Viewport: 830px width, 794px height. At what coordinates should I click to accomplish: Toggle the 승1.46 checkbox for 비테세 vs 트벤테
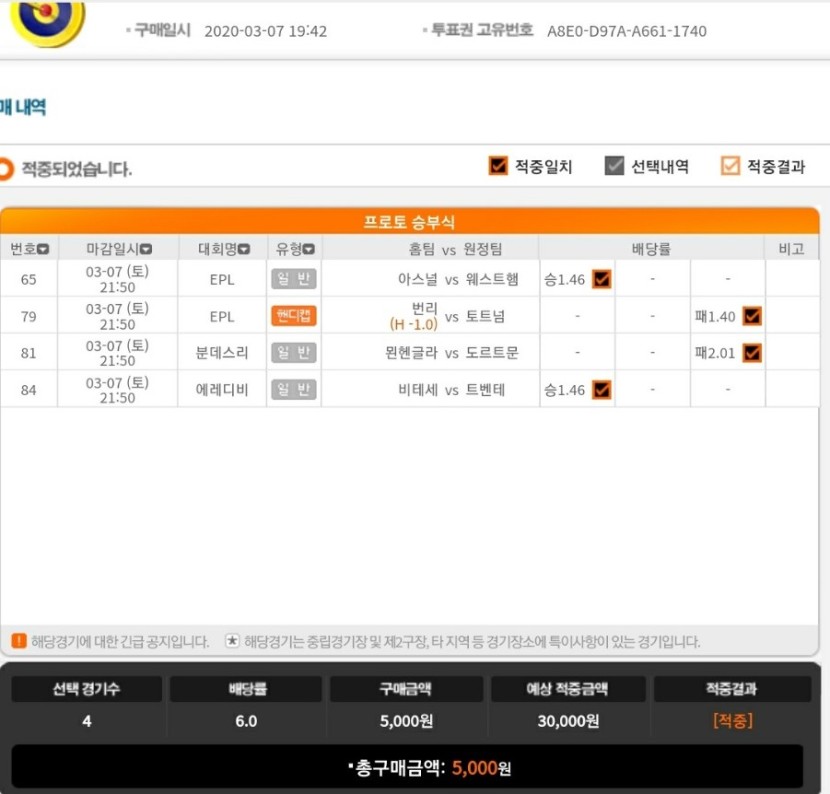601,390
